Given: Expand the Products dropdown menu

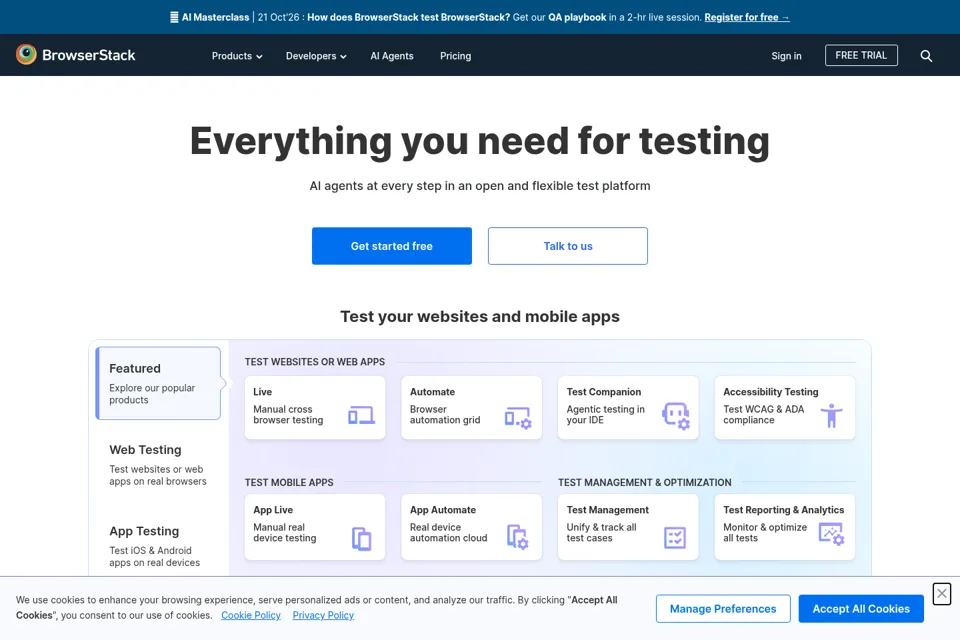Looking at the screenshot, I should [x=237, y=56].
